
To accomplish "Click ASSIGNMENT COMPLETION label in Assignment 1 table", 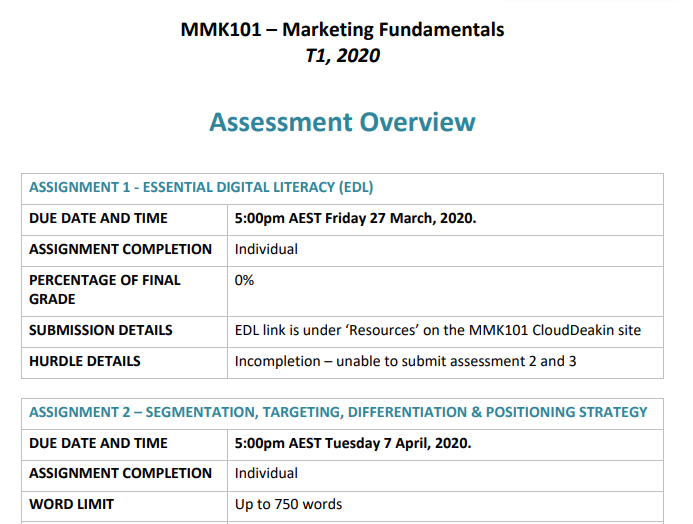I will (x=120, y=249).
